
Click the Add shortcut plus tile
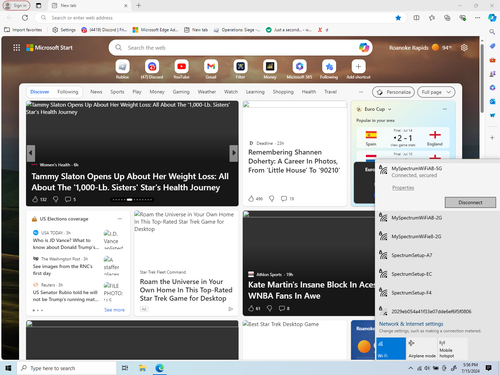pos(358,67)
